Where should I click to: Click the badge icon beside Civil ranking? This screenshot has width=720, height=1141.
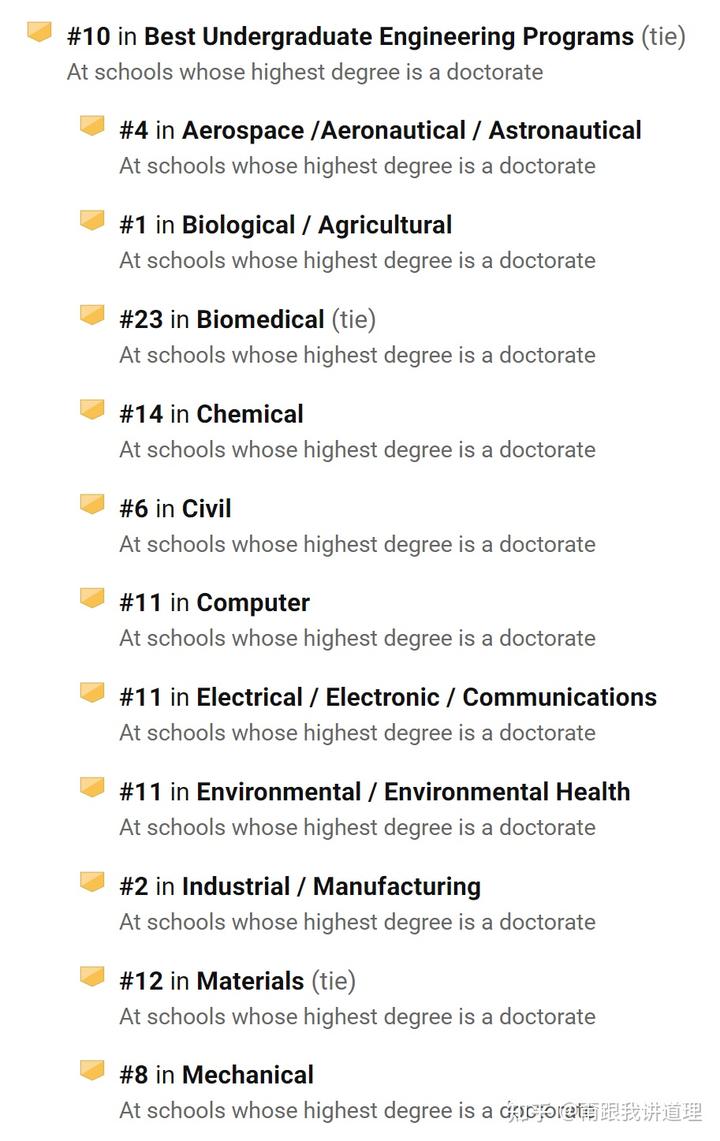(x=92, y=504)
